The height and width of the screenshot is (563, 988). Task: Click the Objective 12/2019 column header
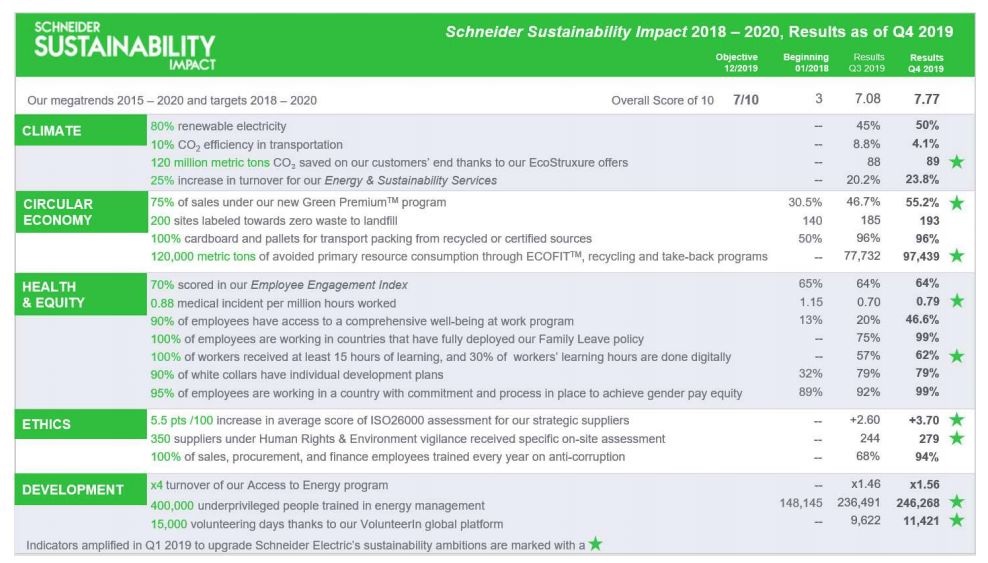pos(737,62)
